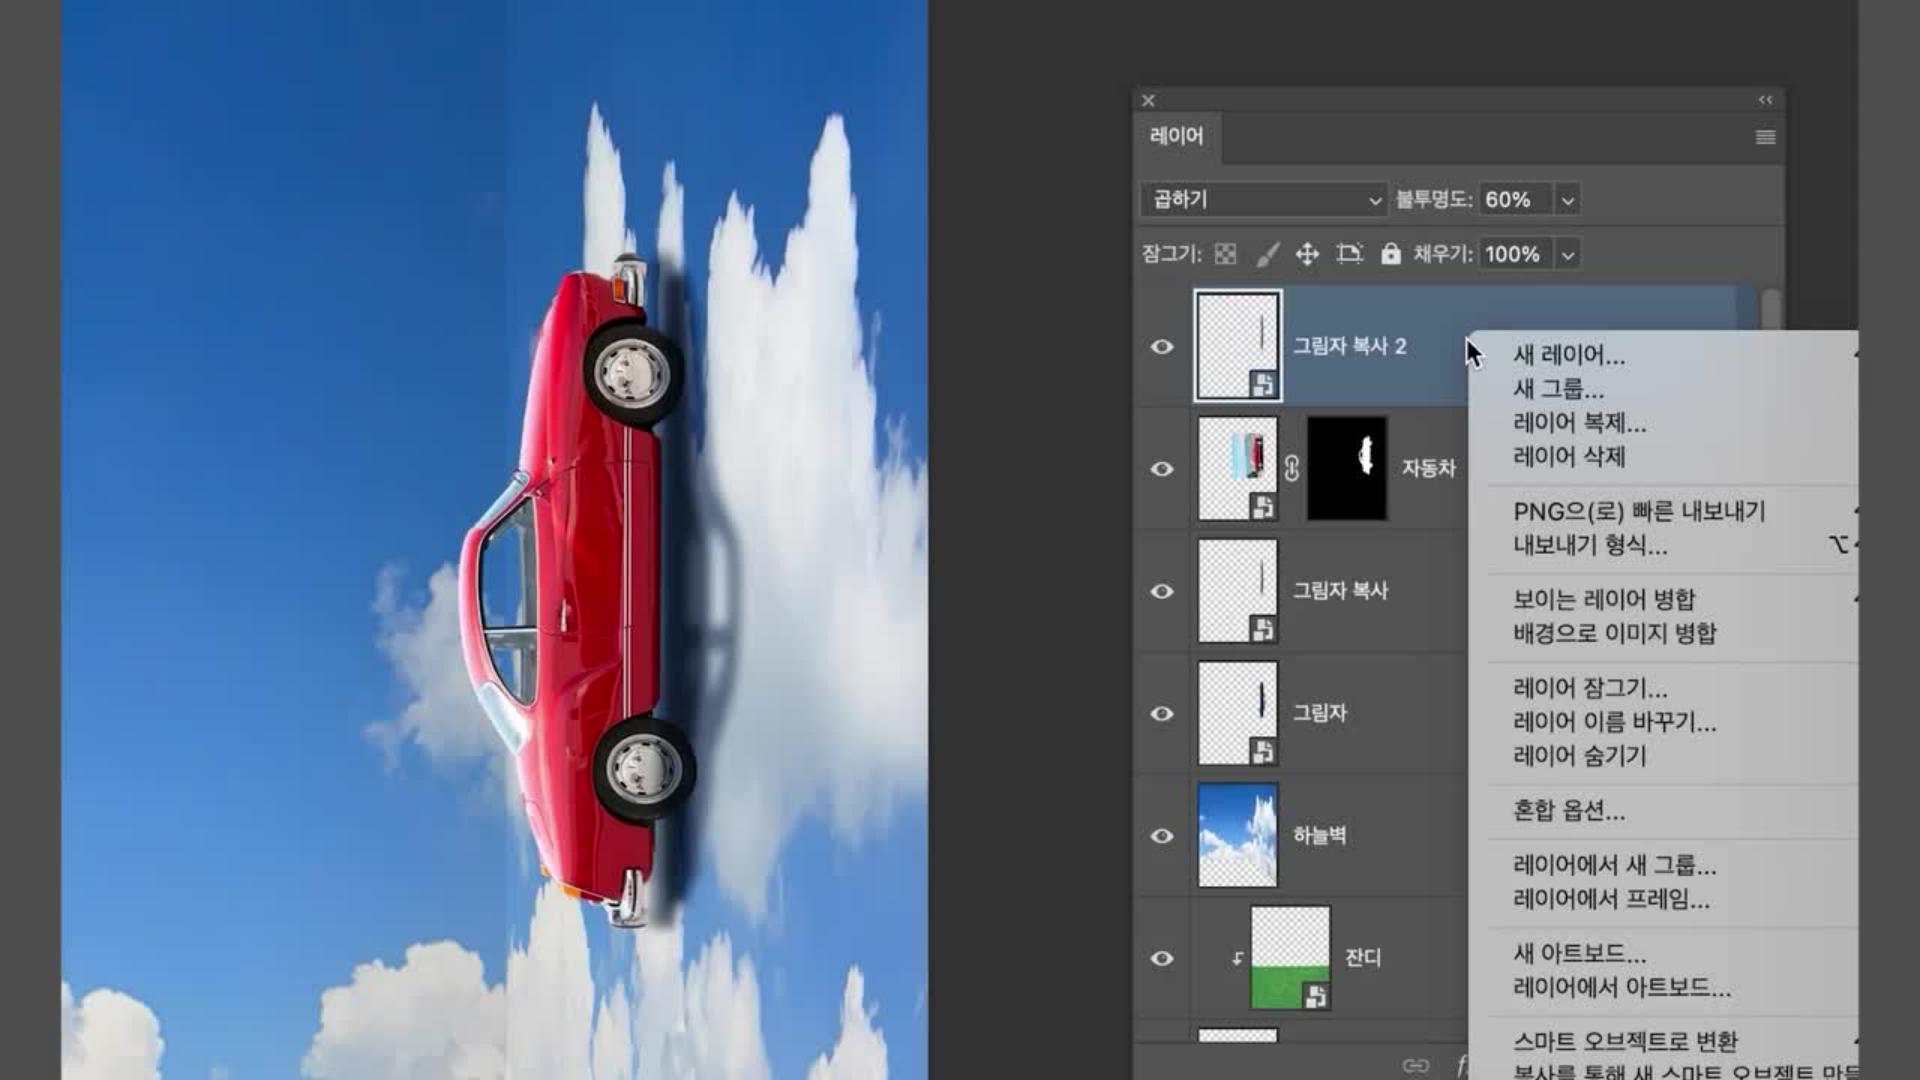Click the mask link chain on 자동차 layer

1291,468
